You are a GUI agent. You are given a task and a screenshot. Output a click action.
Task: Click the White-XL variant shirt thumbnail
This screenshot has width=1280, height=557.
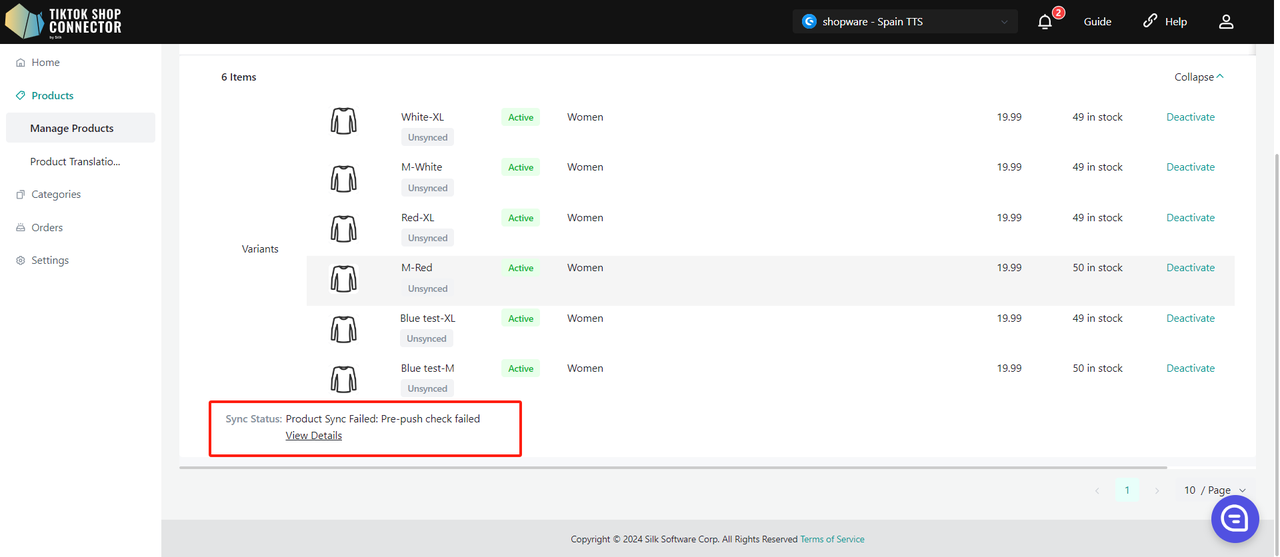pyautogui.click(x=344, y=121)
